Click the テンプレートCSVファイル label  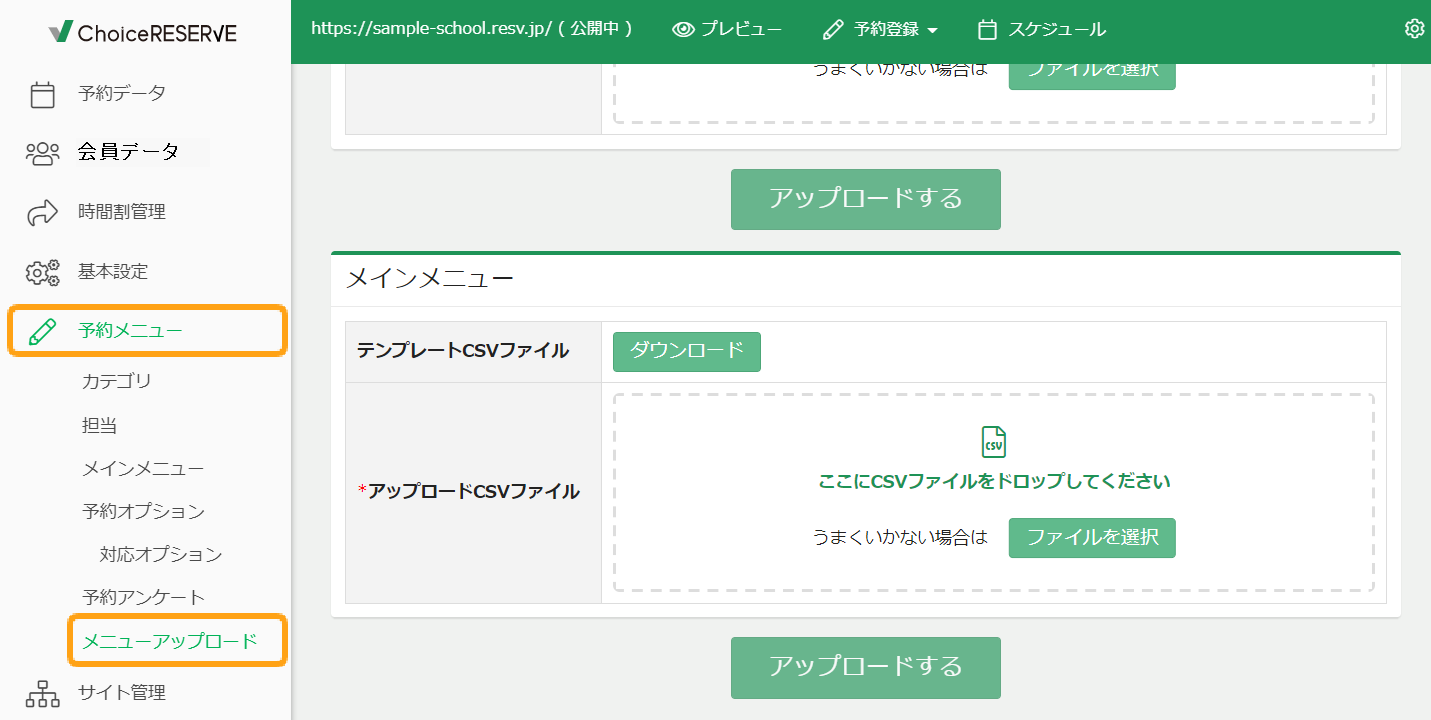pyautogui.click(x=463, y=351)
